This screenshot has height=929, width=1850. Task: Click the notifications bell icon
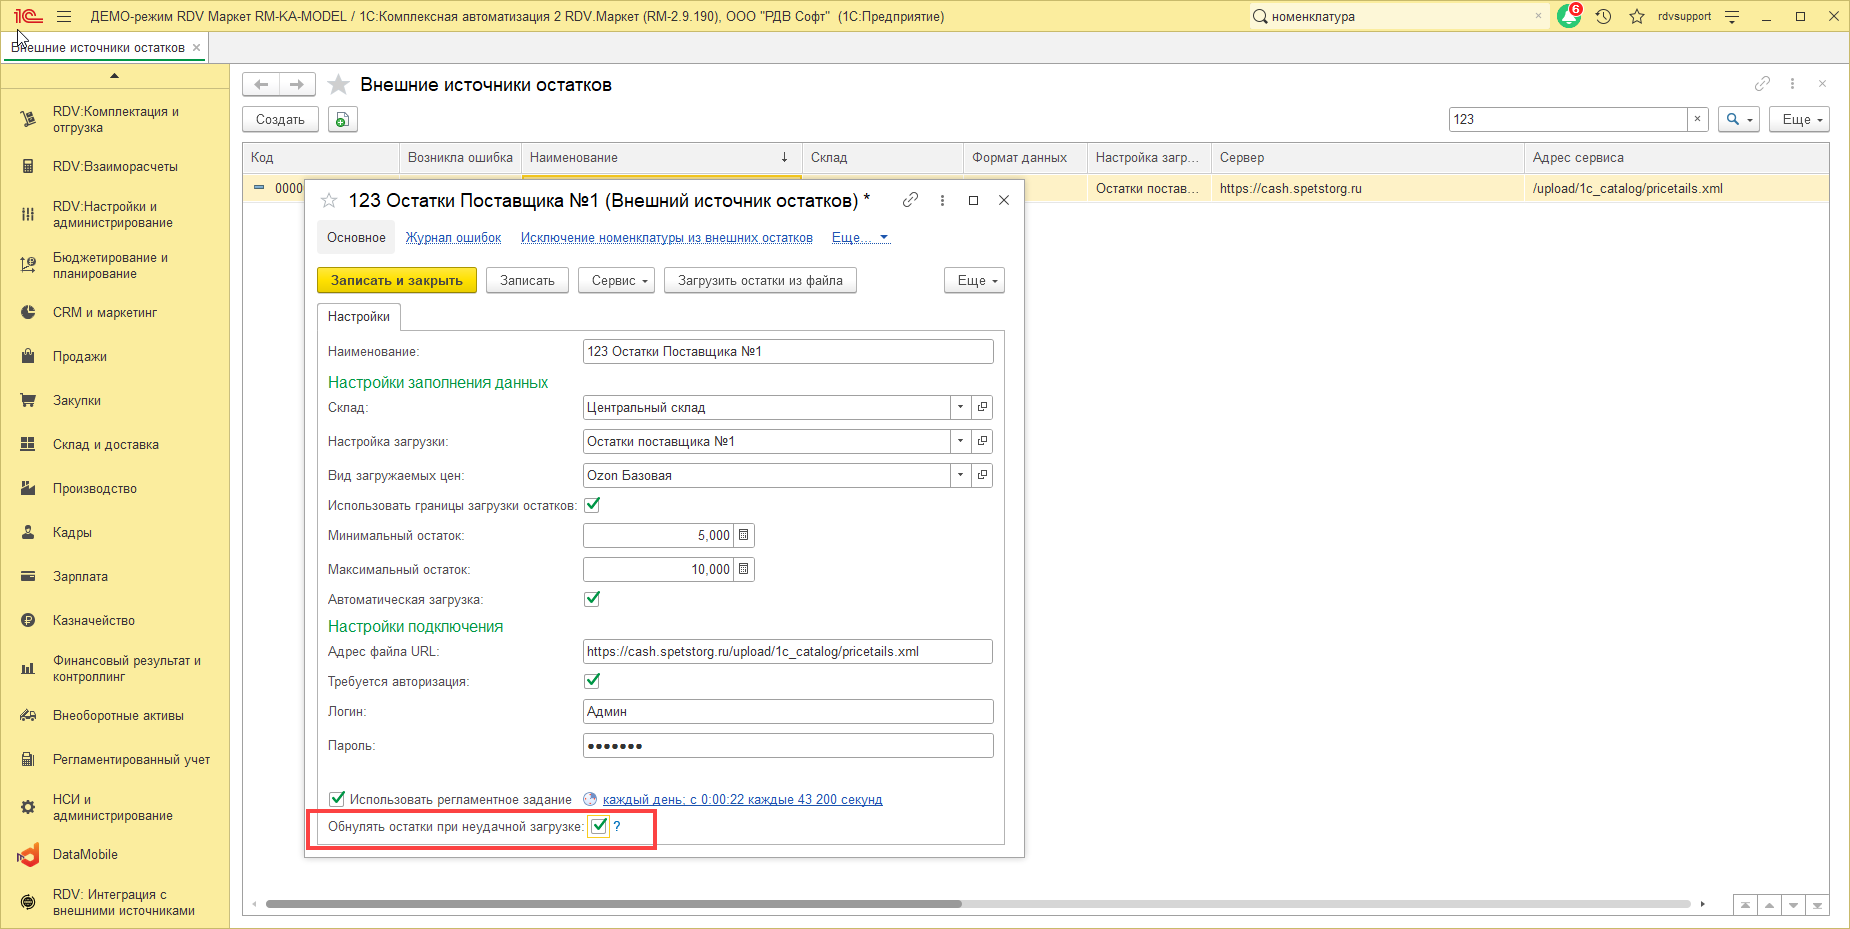coord(1568,16)
